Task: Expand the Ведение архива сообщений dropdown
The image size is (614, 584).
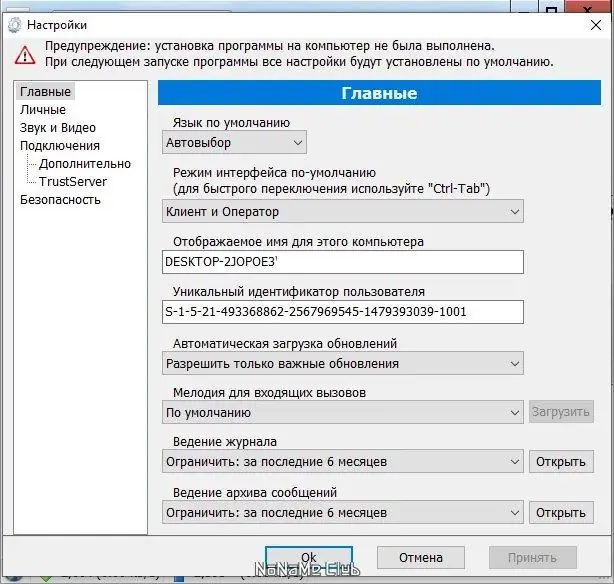Action: [343, 512]
